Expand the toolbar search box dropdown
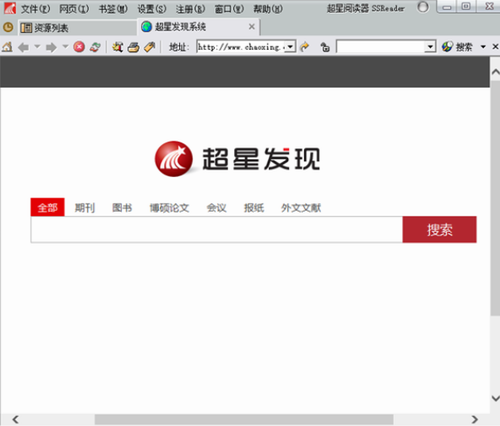500x426 pixels. 430,47
